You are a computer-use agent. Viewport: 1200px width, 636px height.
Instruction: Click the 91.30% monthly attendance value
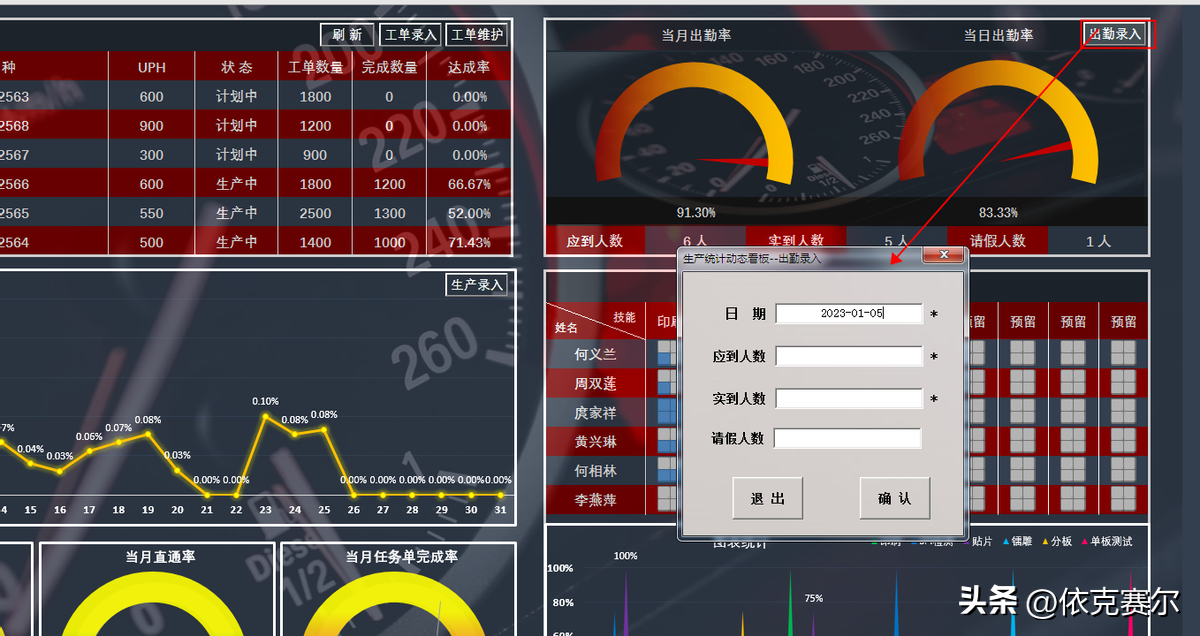tap(696, 212)
